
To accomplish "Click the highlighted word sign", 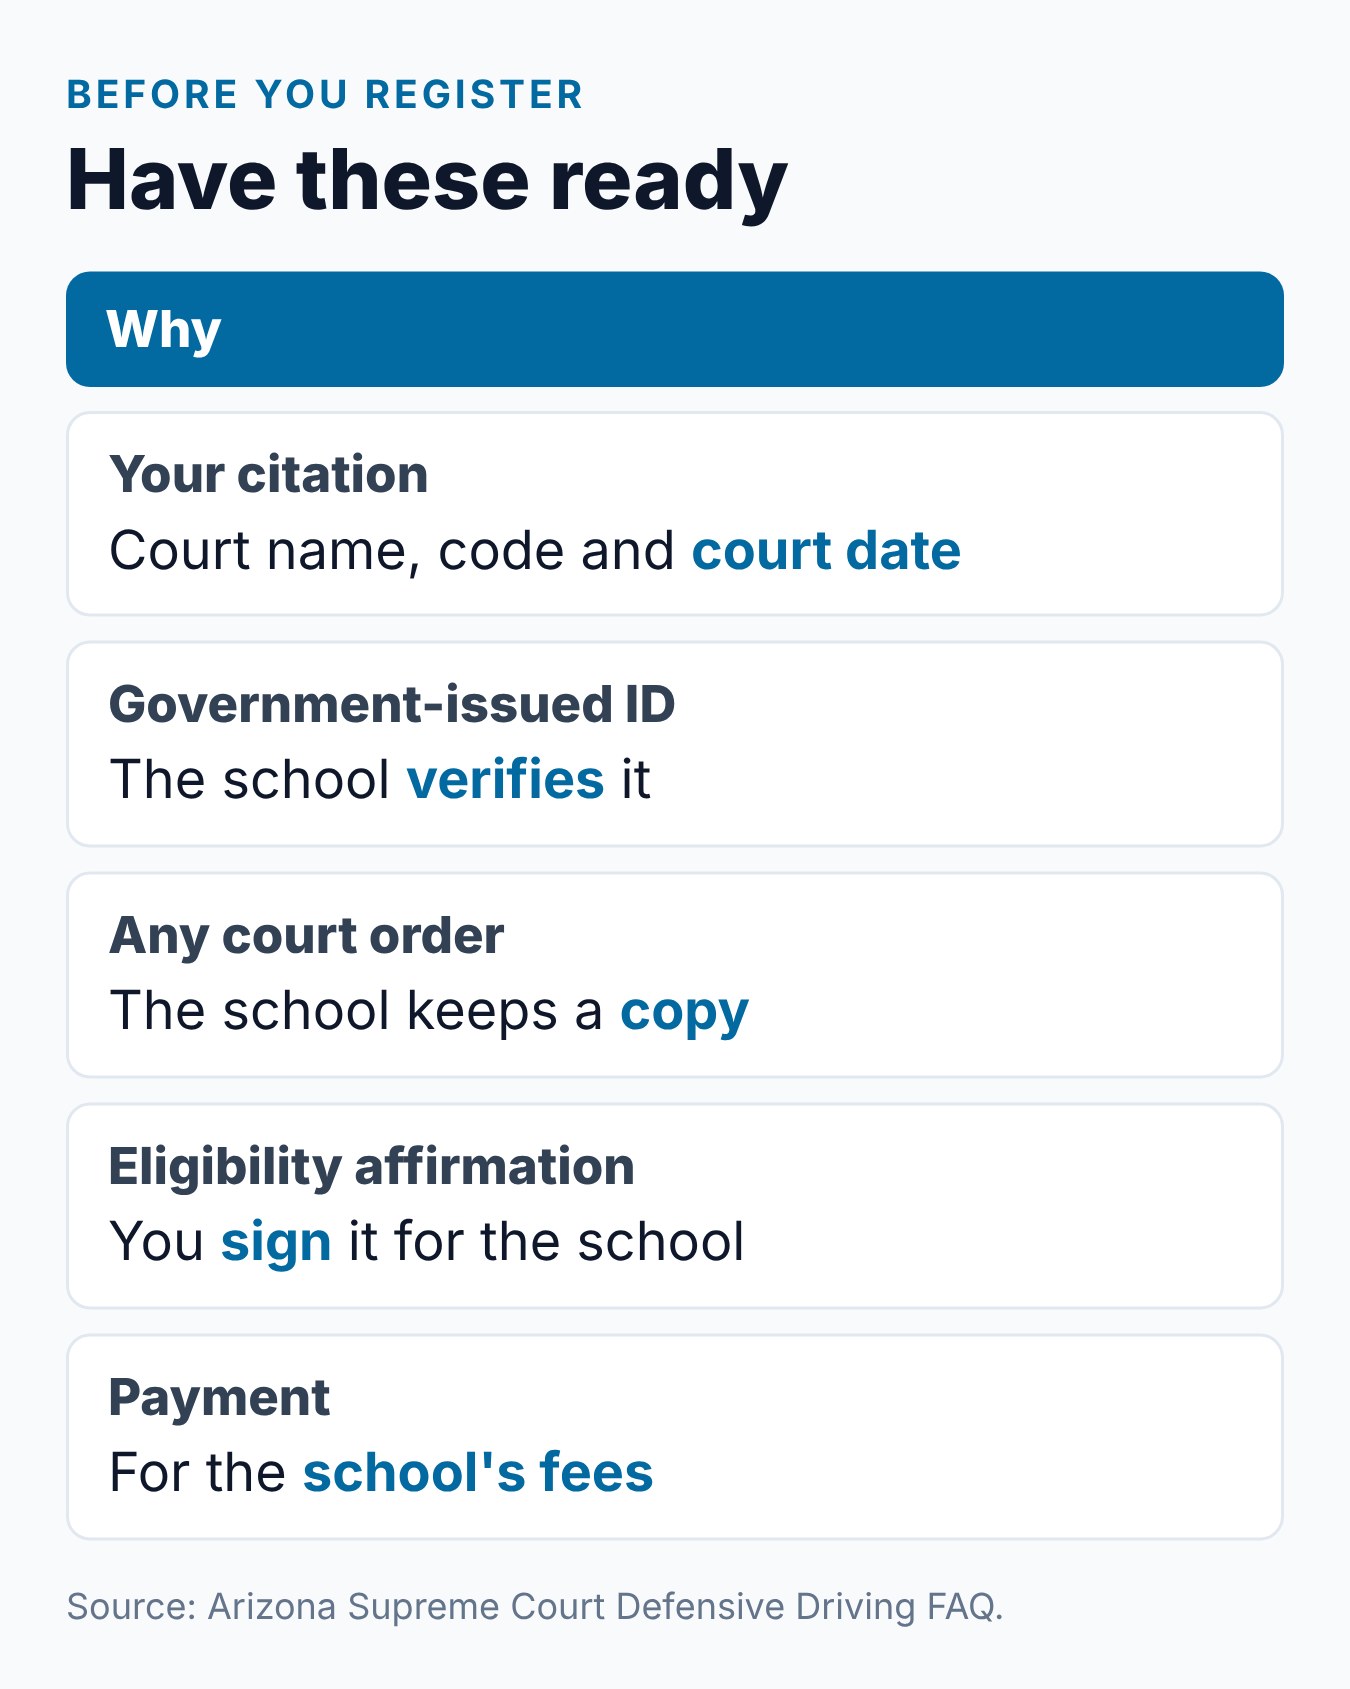I will point(276,1243).
